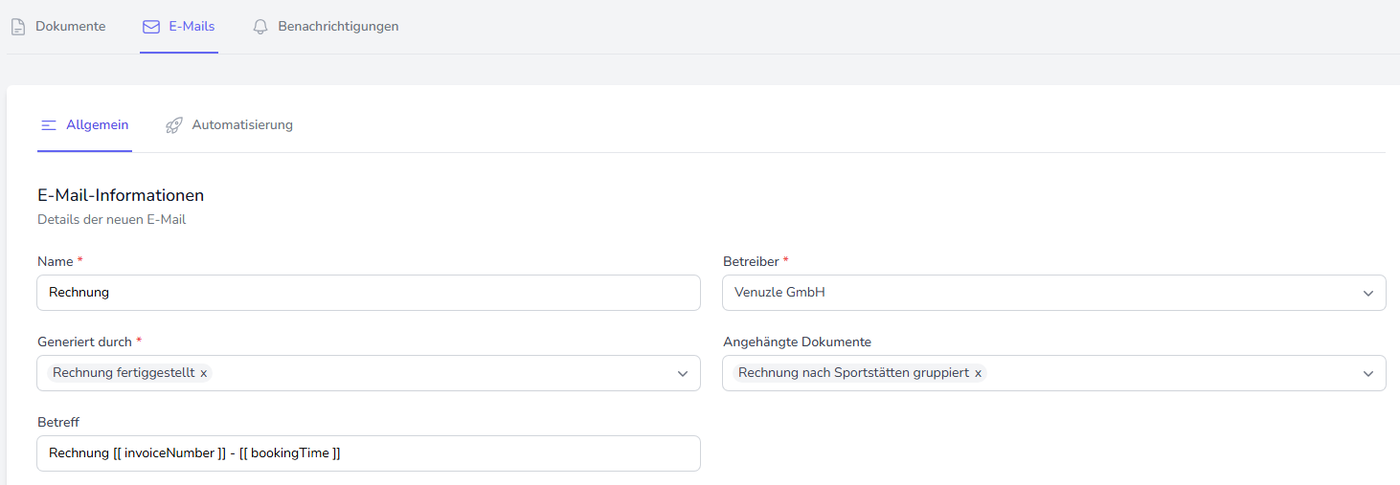Select the E-Mails tab text
Image resolution: width=1400 pixels, height=485 pixels.
(192, 27)
